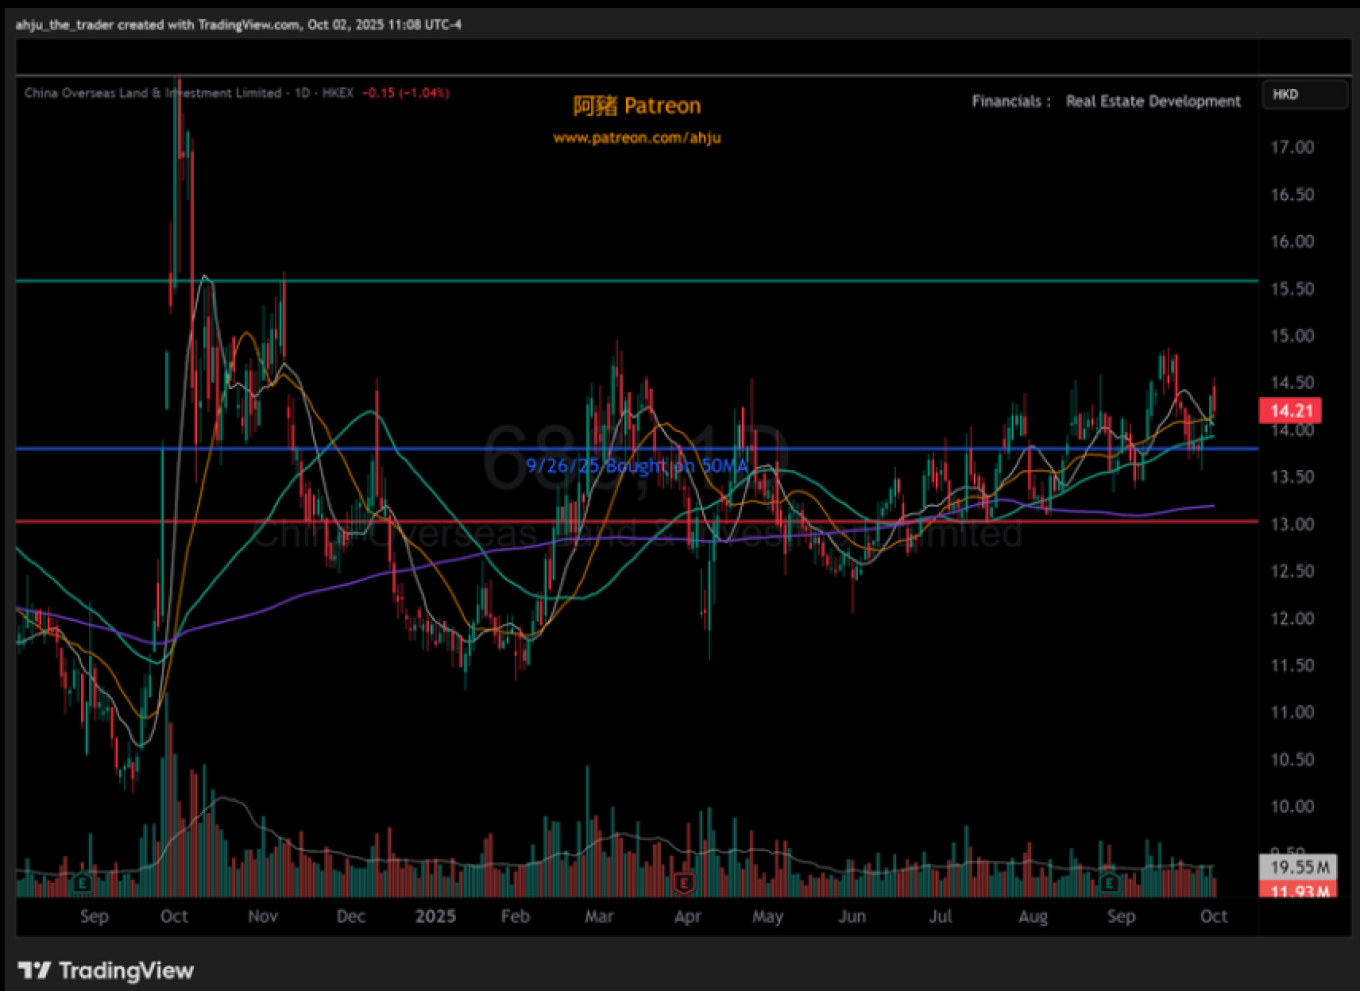Open the HKD currency selector

click(x=1303, y=95)
